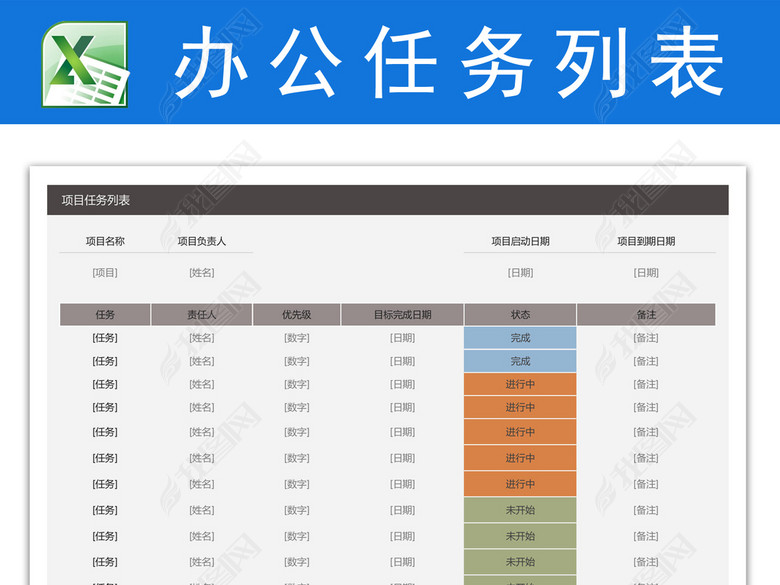Click [姓名] field under 项目负责人
Image resolution: width=780 pixels, height=585 pixels.
point(201,273)
